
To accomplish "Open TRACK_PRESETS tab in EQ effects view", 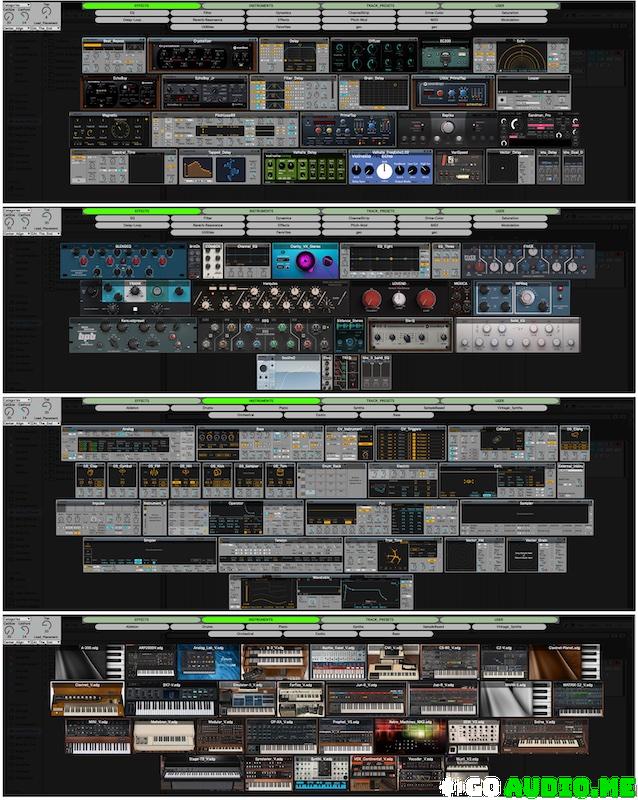I will pos(380,211).
